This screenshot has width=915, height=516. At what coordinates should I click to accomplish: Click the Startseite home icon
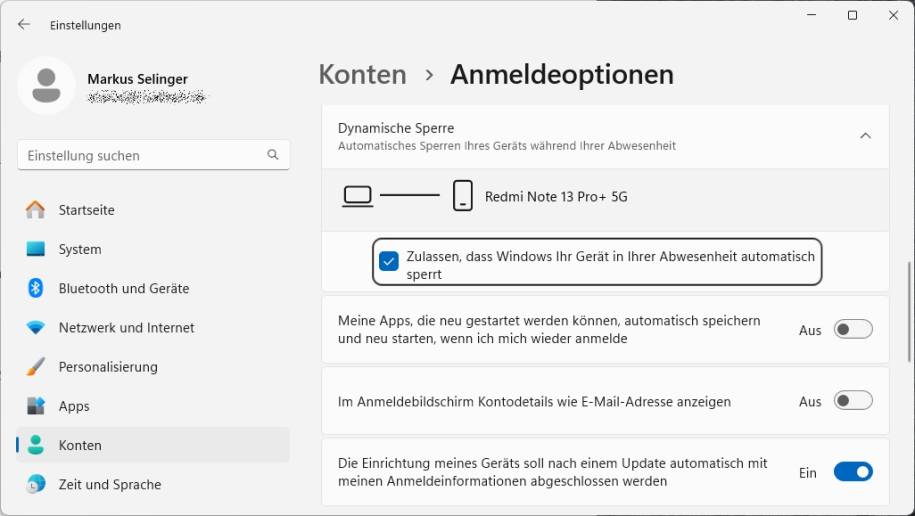point(35,210)
